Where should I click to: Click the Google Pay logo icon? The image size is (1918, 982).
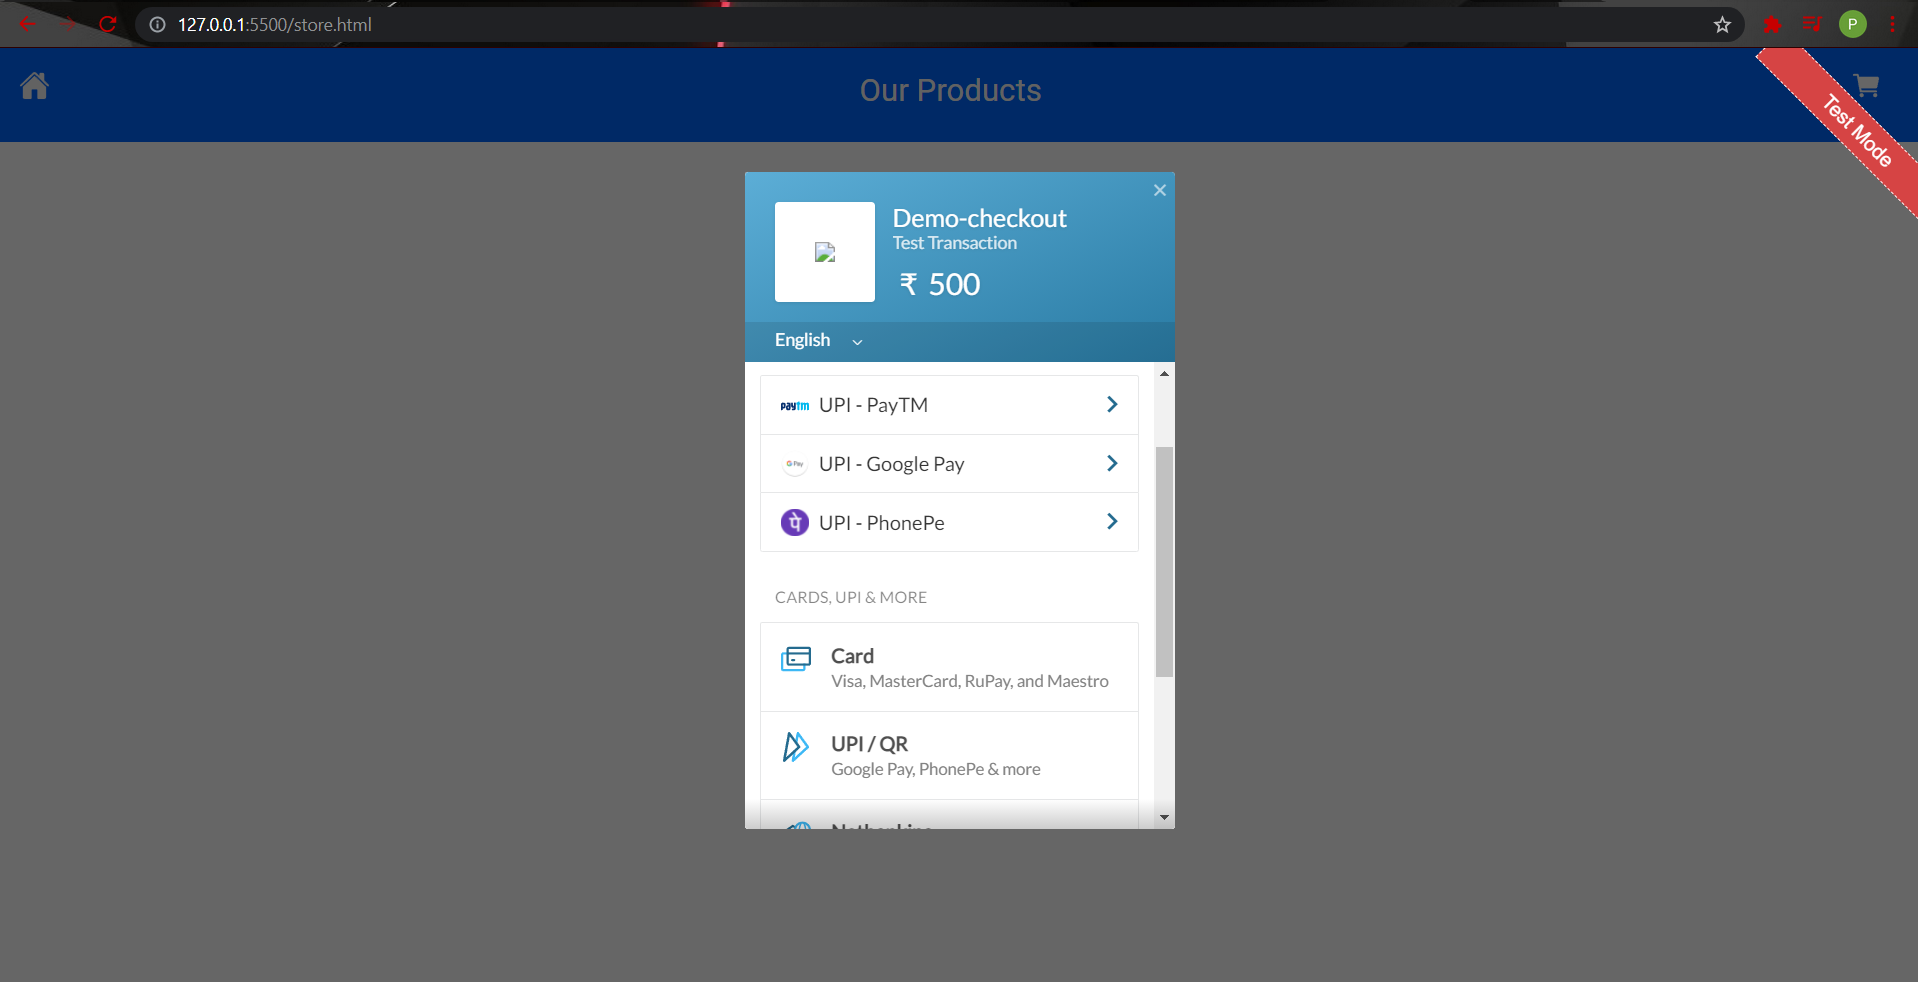794,464
